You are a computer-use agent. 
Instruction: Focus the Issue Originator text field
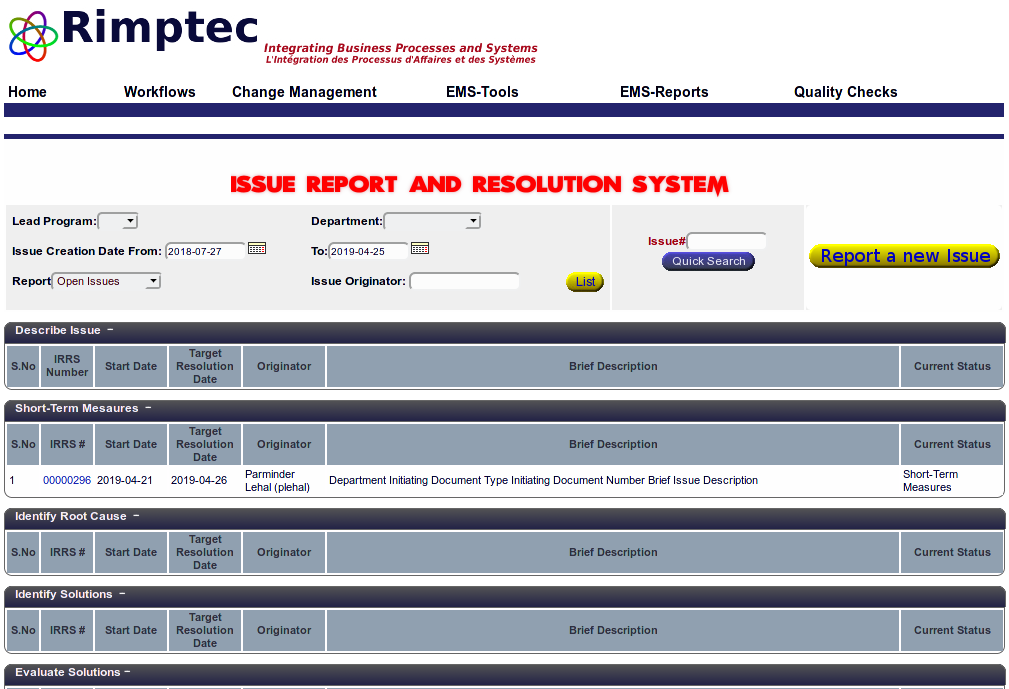pyautogui.click(x=464, y=281)
